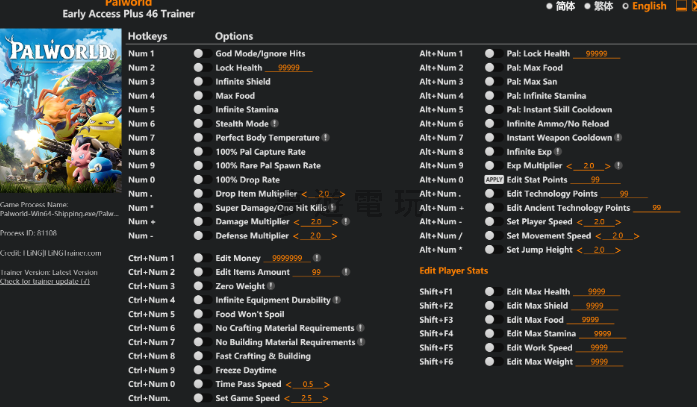Decrease Set Player Speed value

point(580,222)
